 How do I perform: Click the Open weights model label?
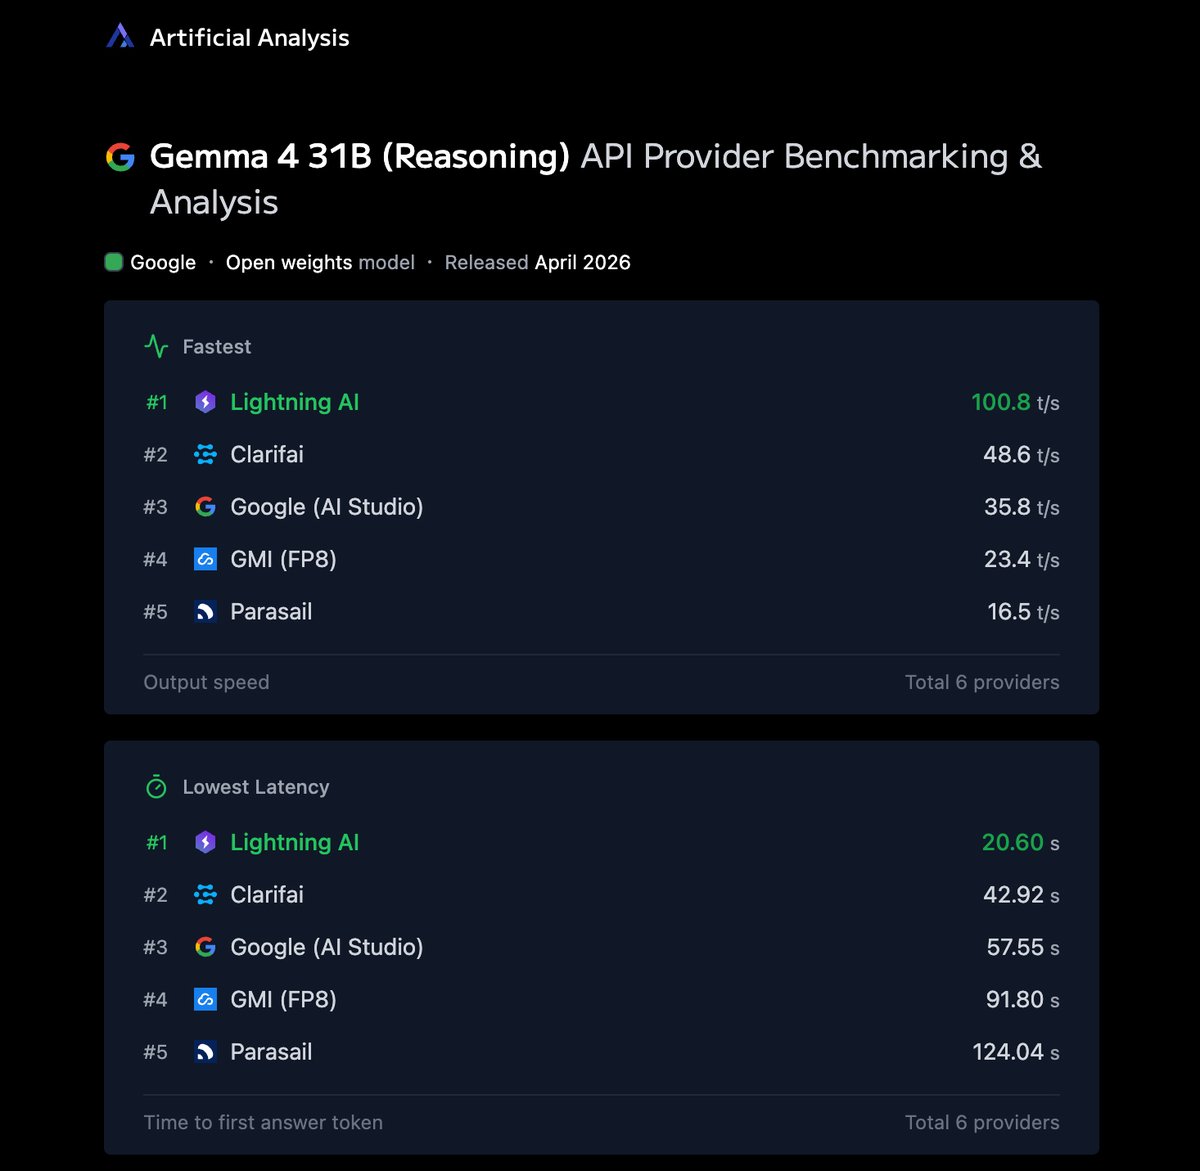[x=320, y=262]
